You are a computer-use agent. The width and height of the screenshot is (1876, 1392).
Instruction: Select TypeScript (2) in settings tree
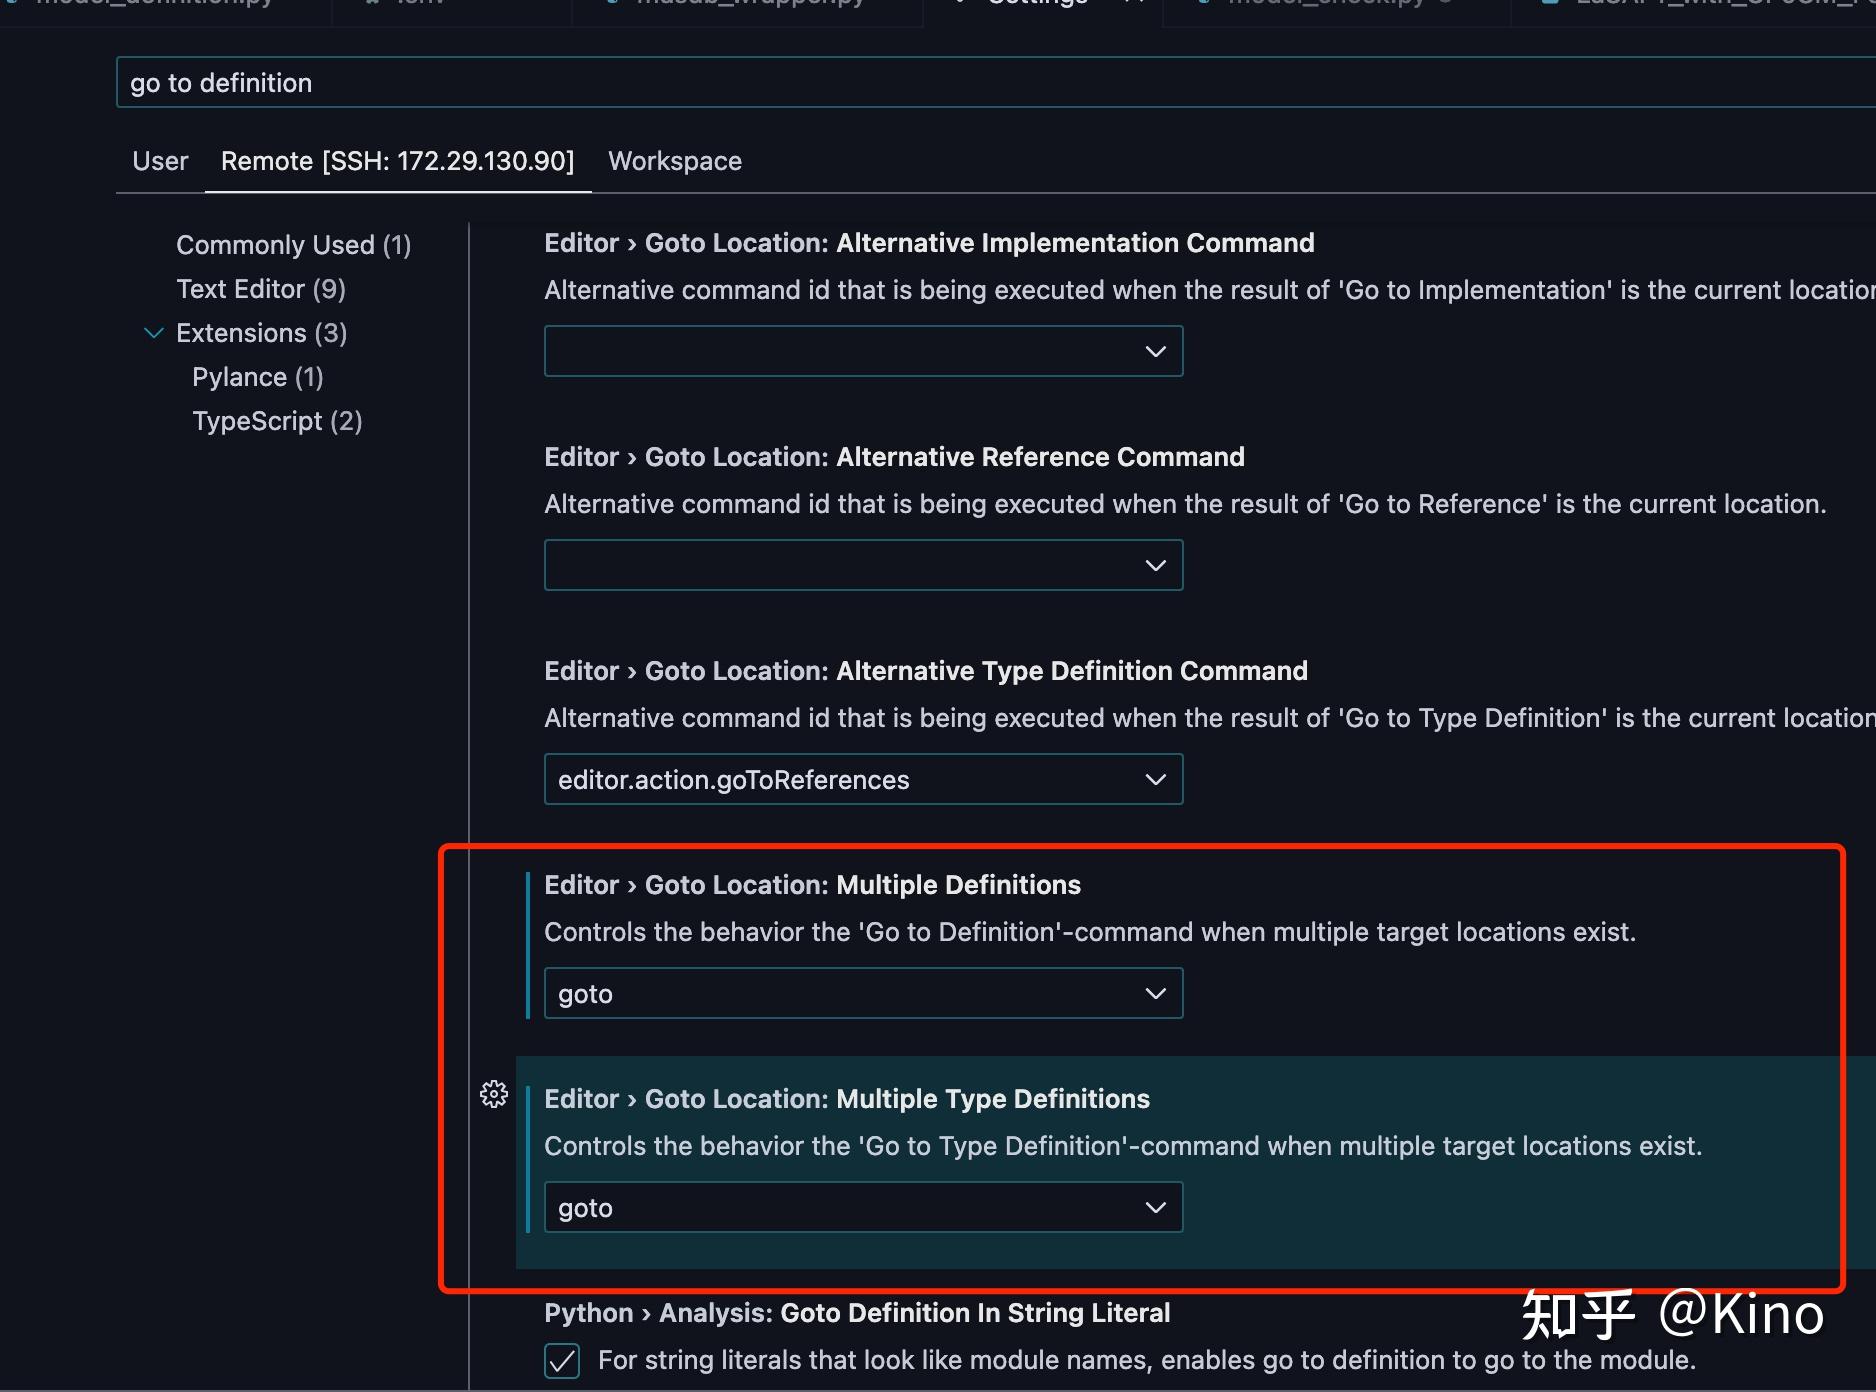coord(277,421)
